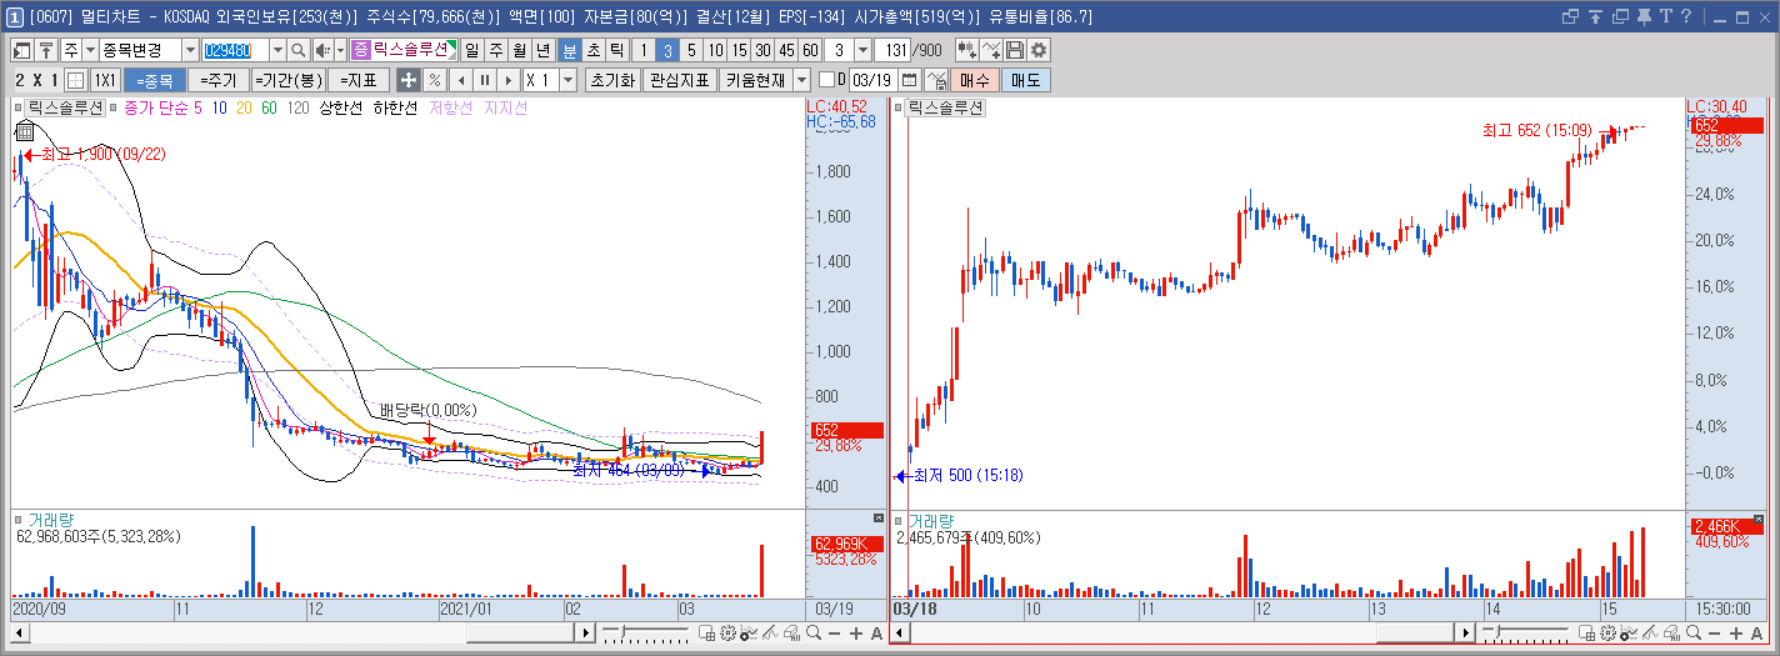
Task: Click magnifier icon on left chart footer
Action: 814,633
